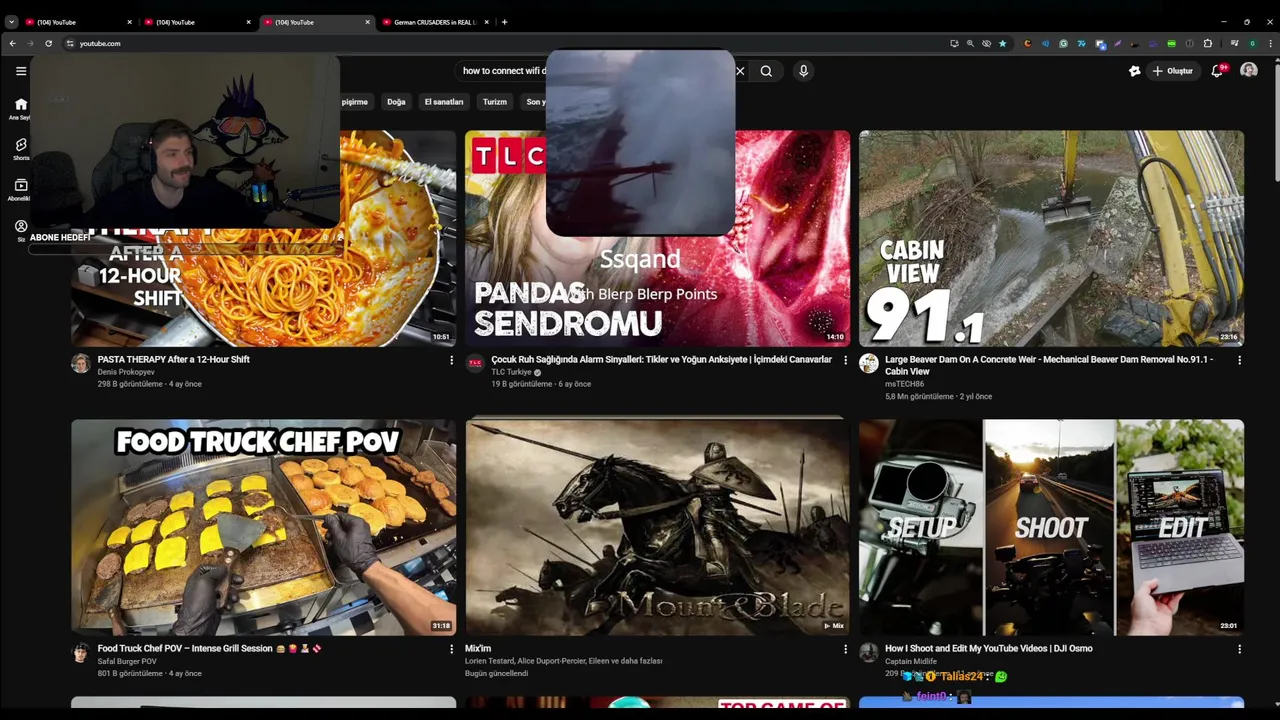1280x720 pixels.
Task: Visit Safal Burger POV channel
Action: [127, 661]
